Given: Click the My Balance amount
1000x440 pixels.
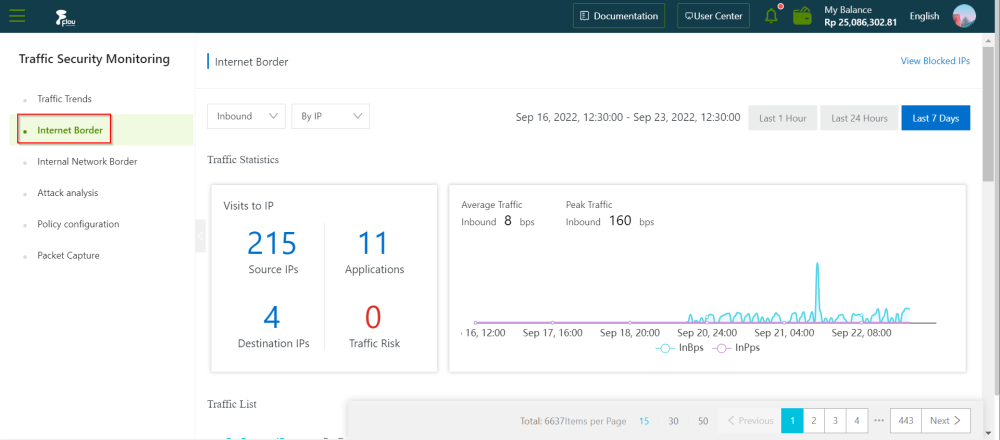Looking at the screenshot, I should pos(860,22).
